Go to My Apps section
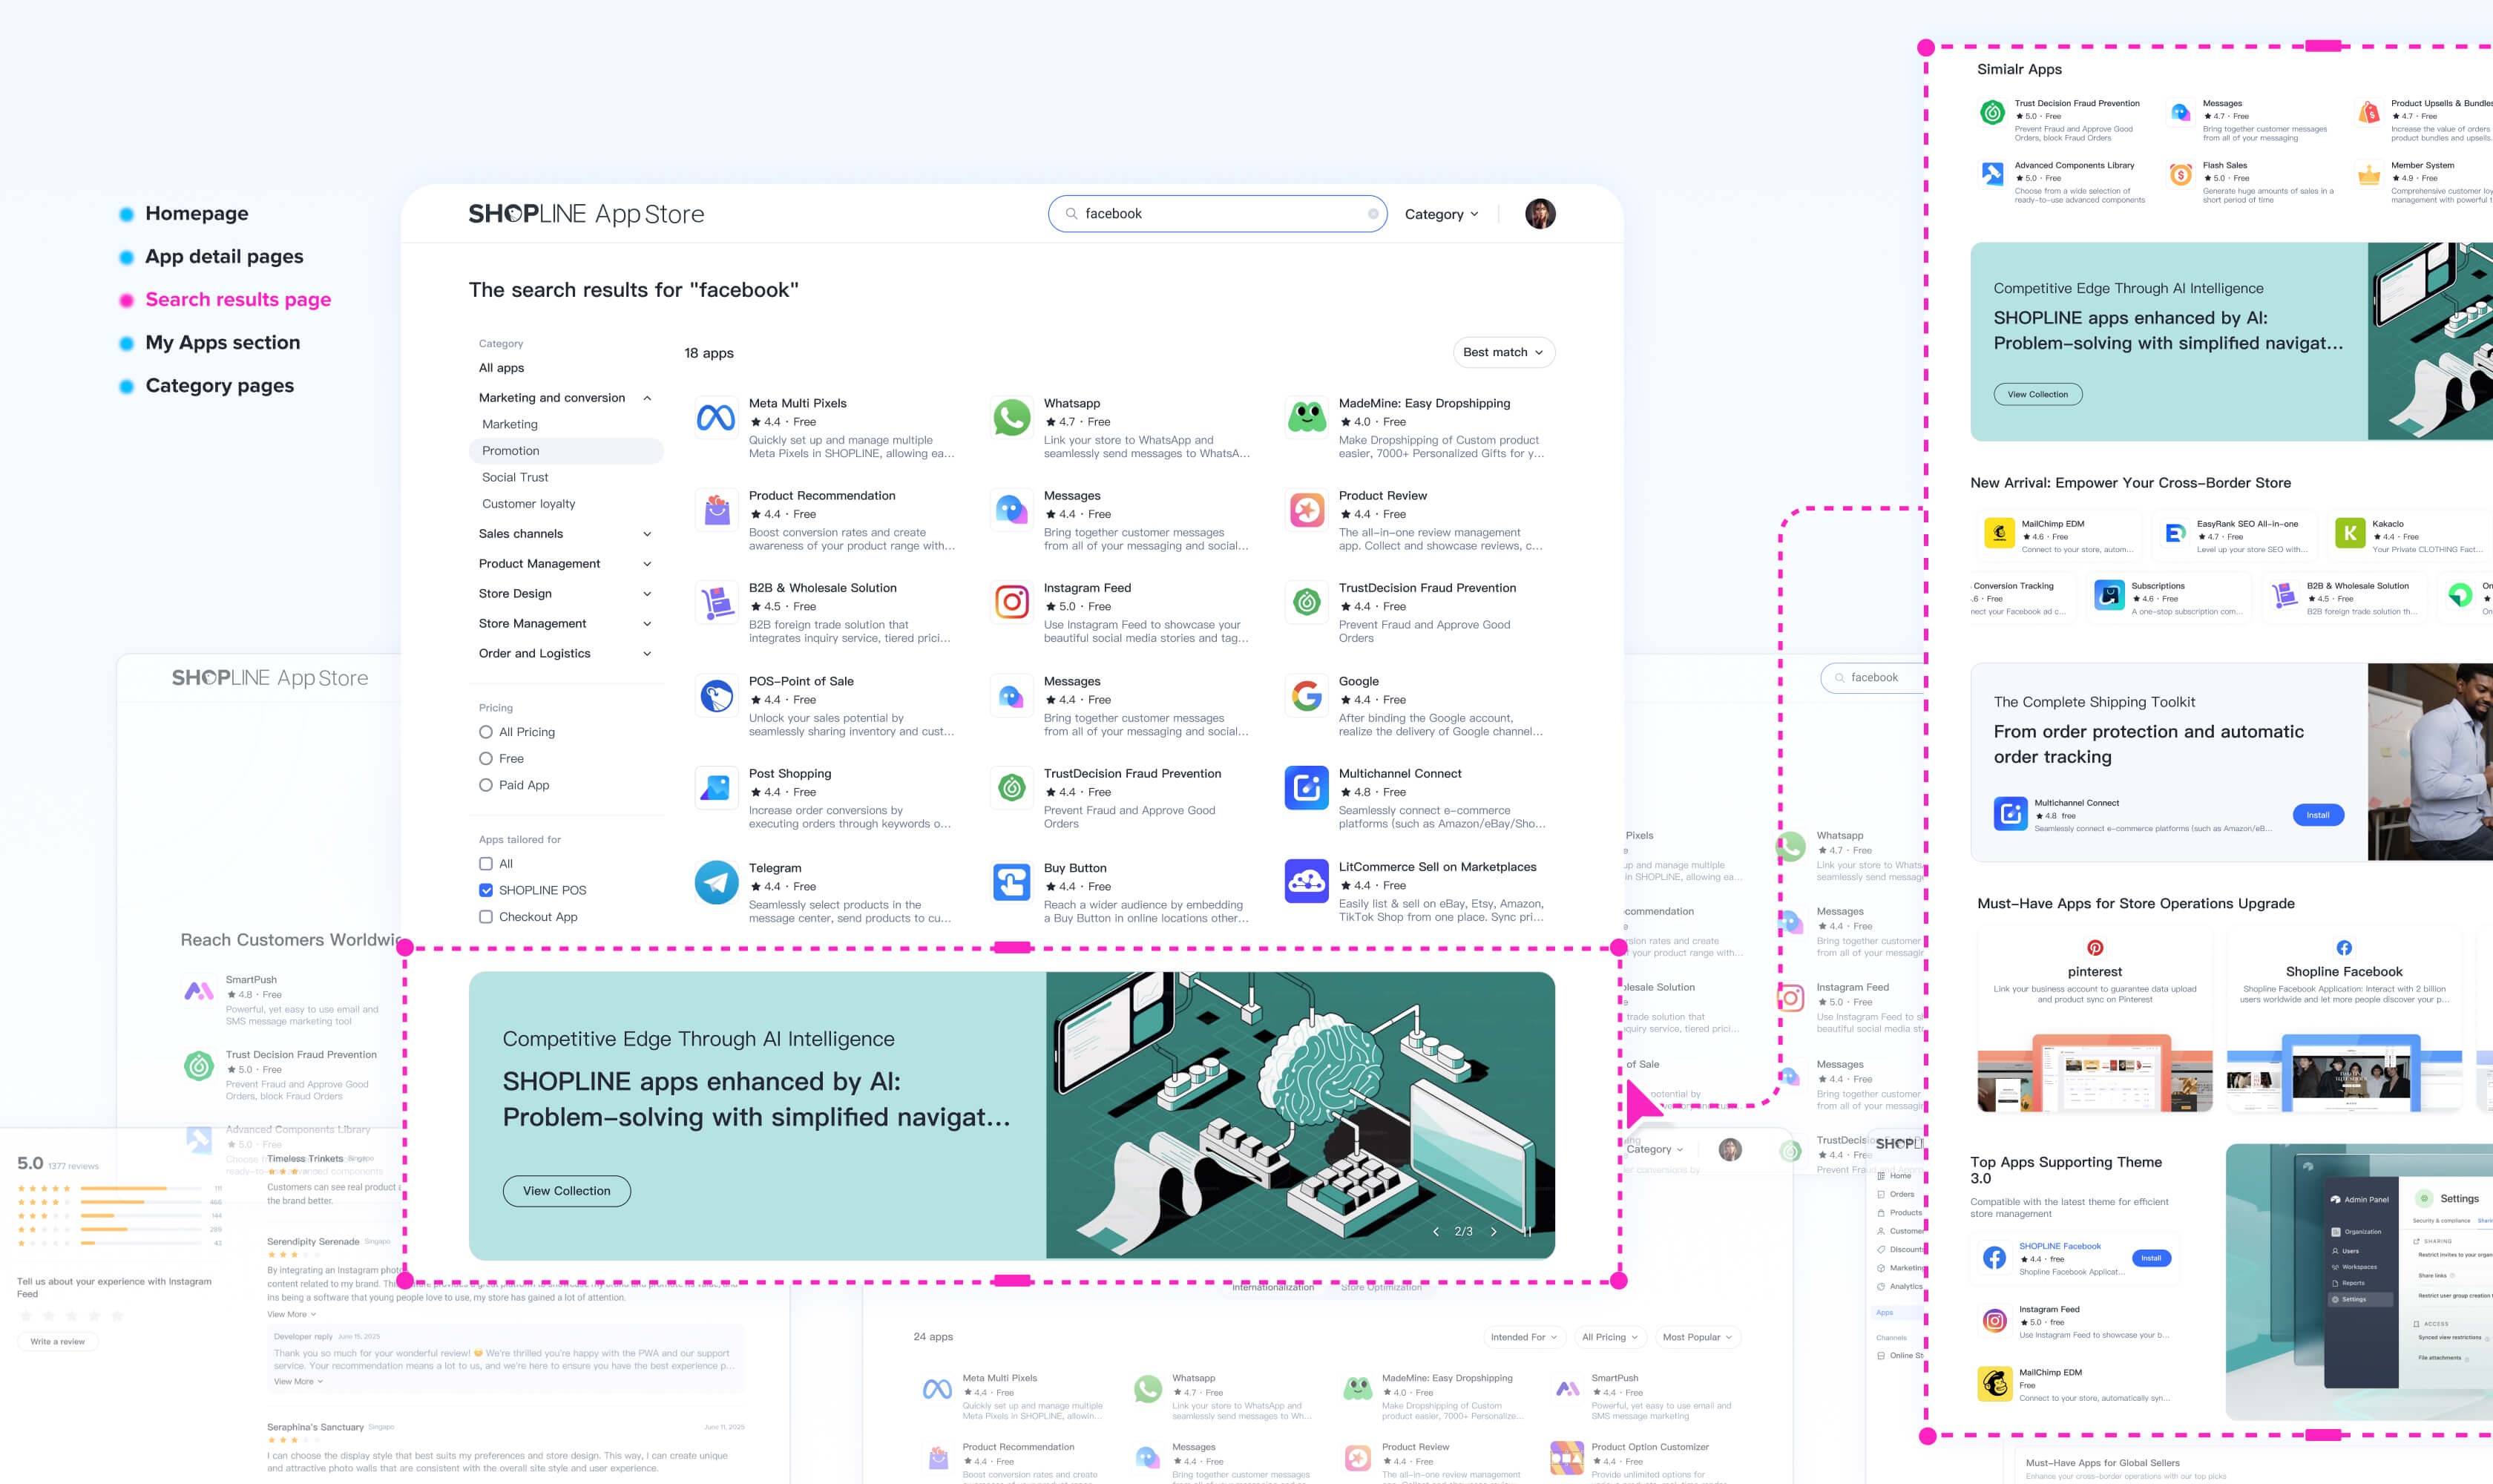2493x1484 pixels. [222, 343]
